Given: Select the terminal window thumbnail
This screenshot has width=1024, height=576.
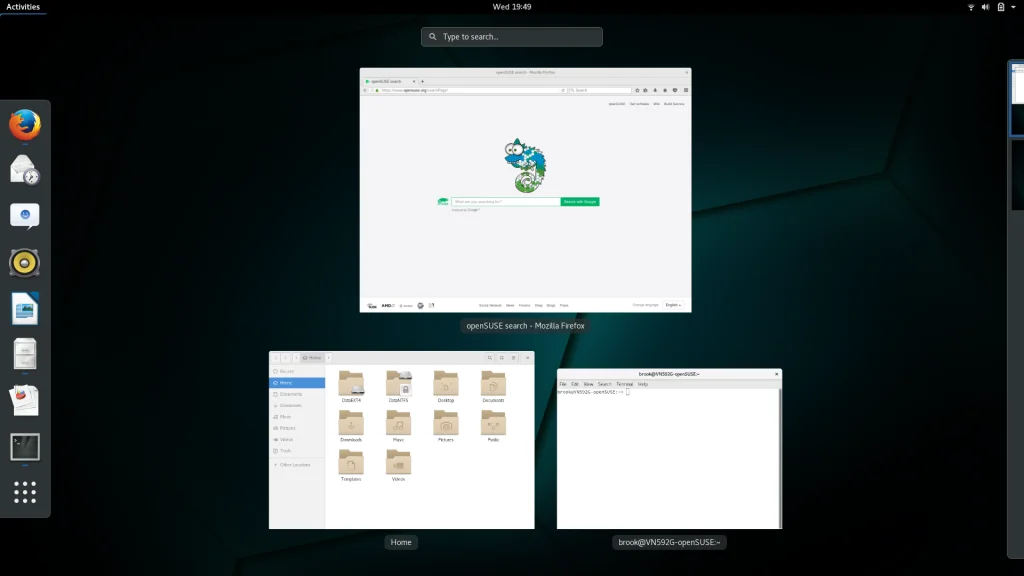Looking at the screenshot, I should 669,449.
